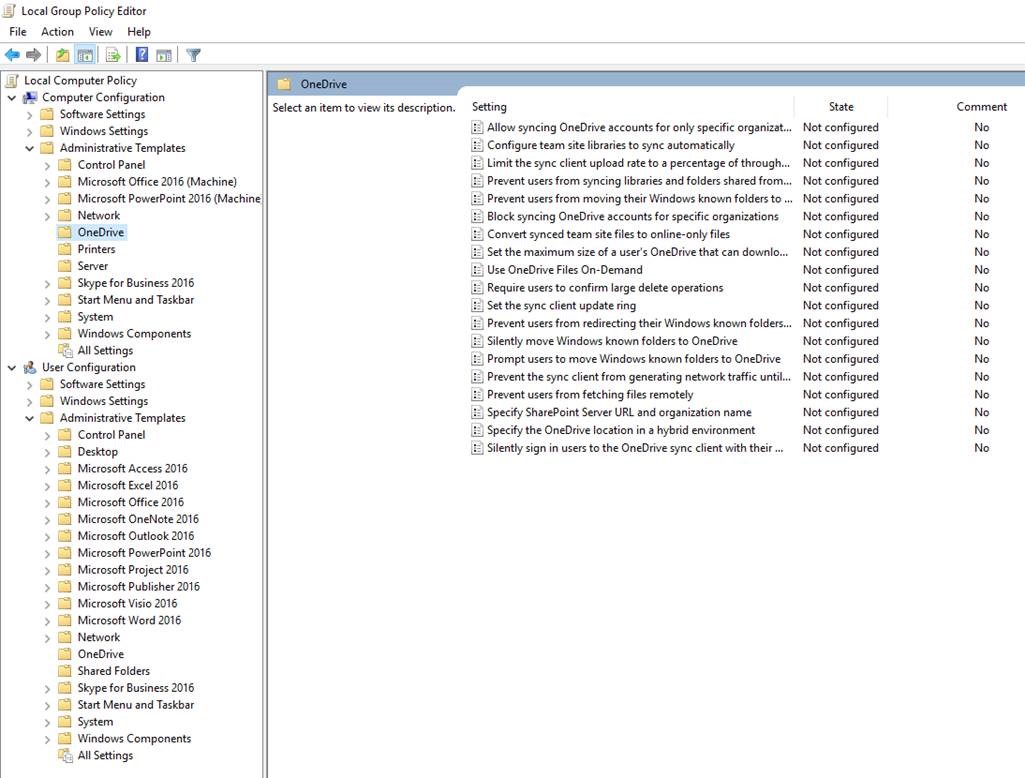Select 'Limit the sync client upload rate' policy
This screenshot has height=778, width=1025.
[638, 163]
